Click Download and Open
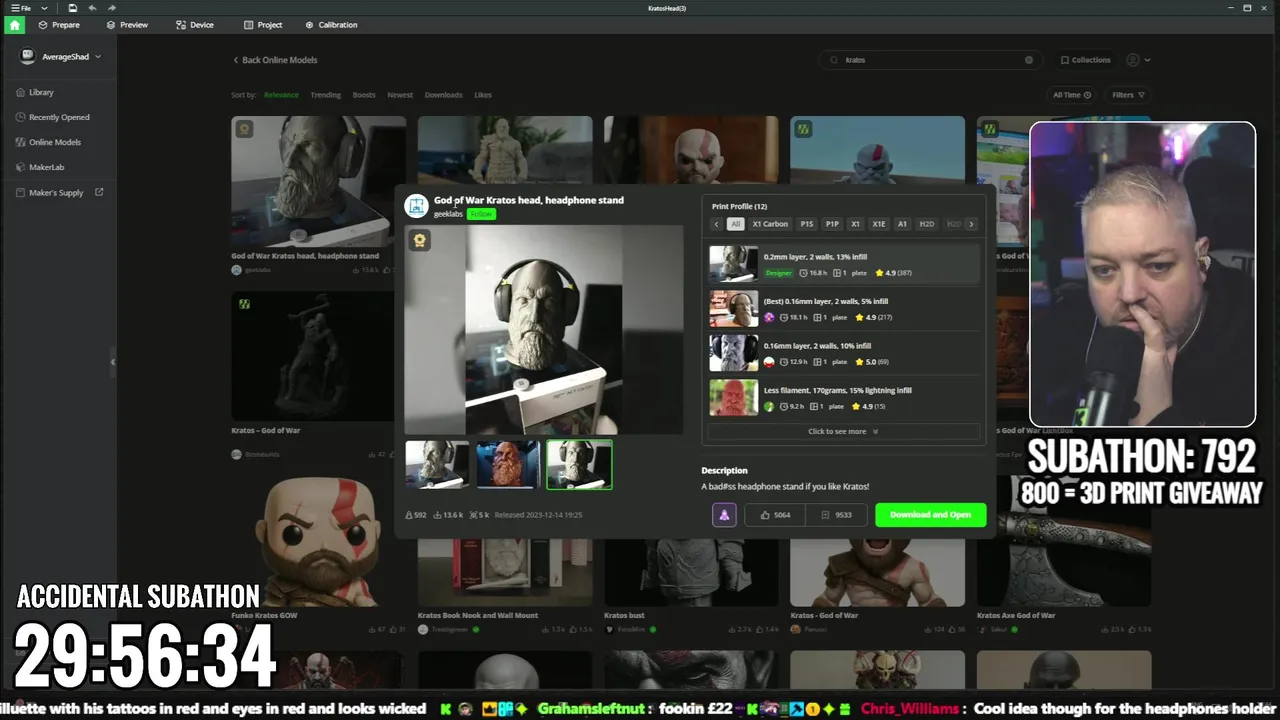Image resolution: width=1280 pixels, height=720 pixels. click(930, 515)
